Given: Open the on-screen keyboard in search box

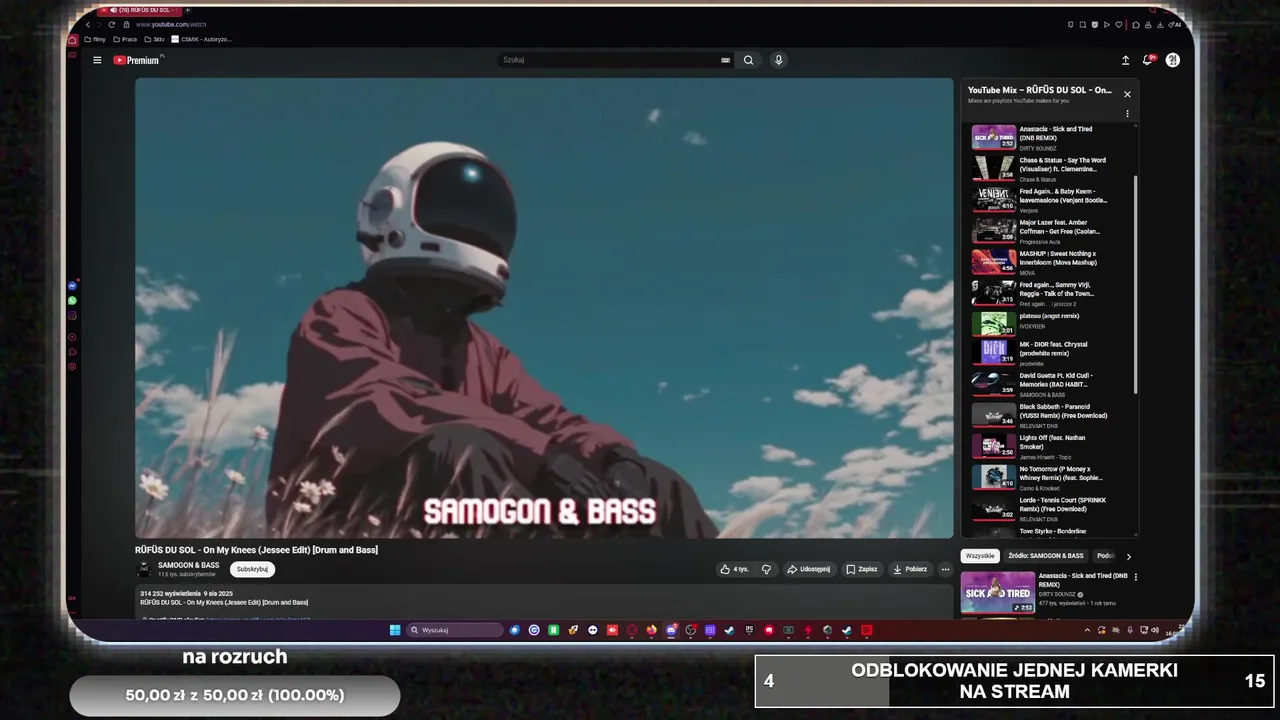Looking at the screenshot, I should pyautogui.click(x=725, y=60).
